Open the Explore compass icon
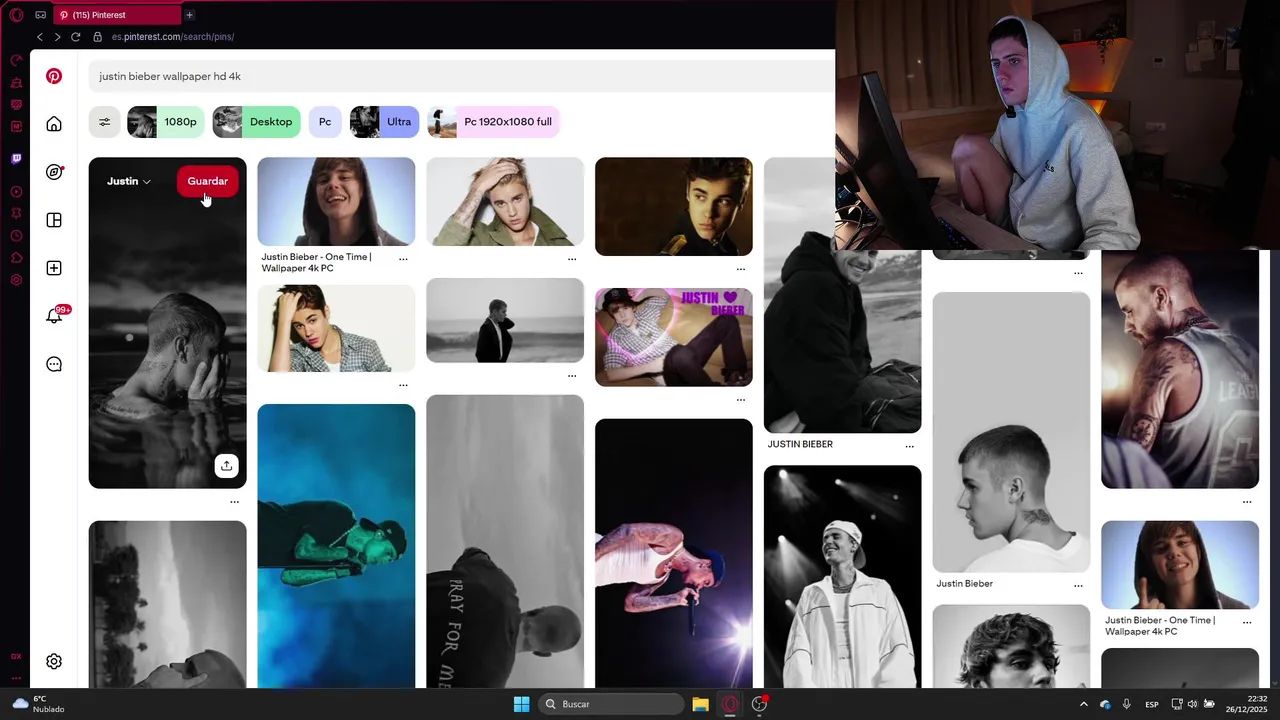Screen dimensions: 1280x720 tap(54, 172)
